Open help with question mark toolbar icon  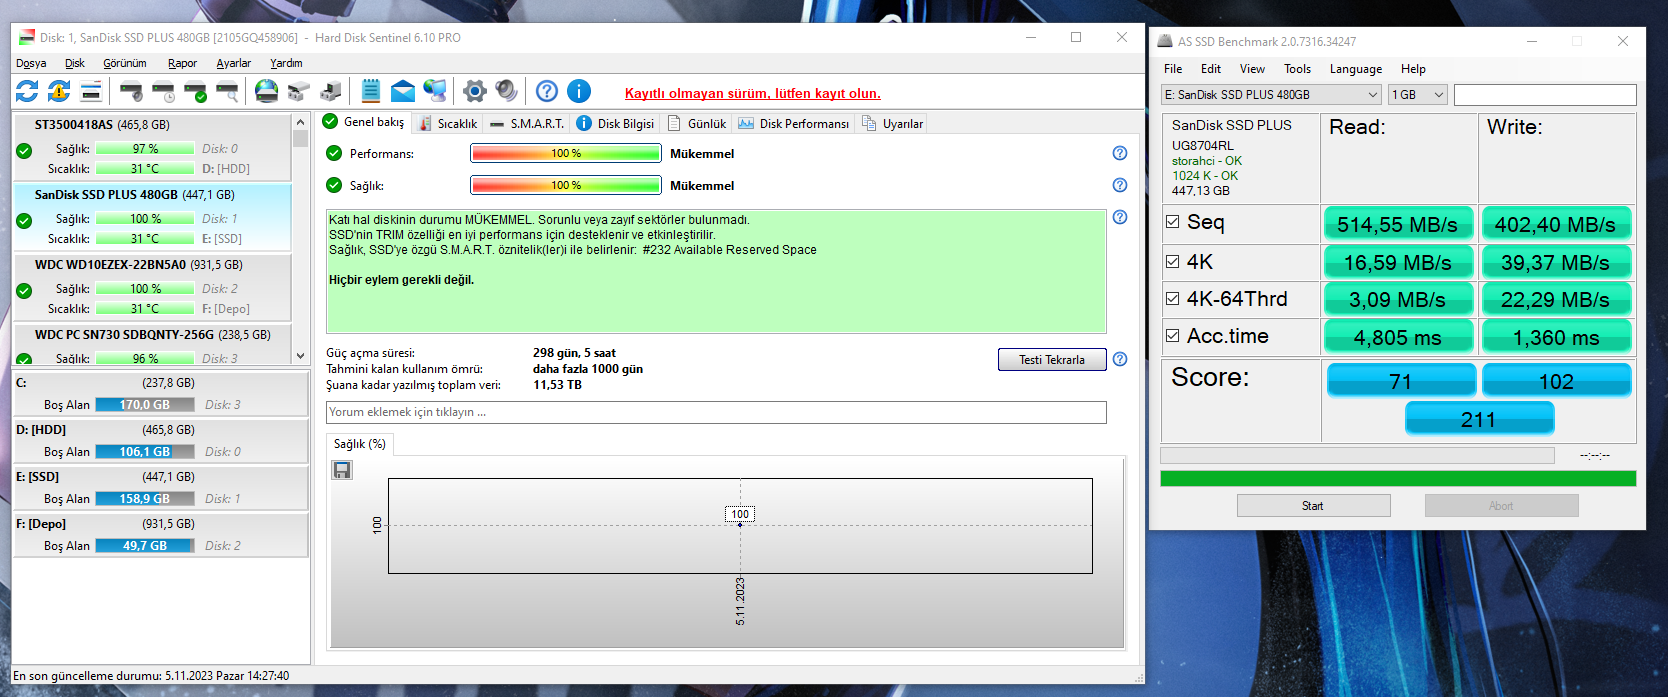tap(547, 91)
